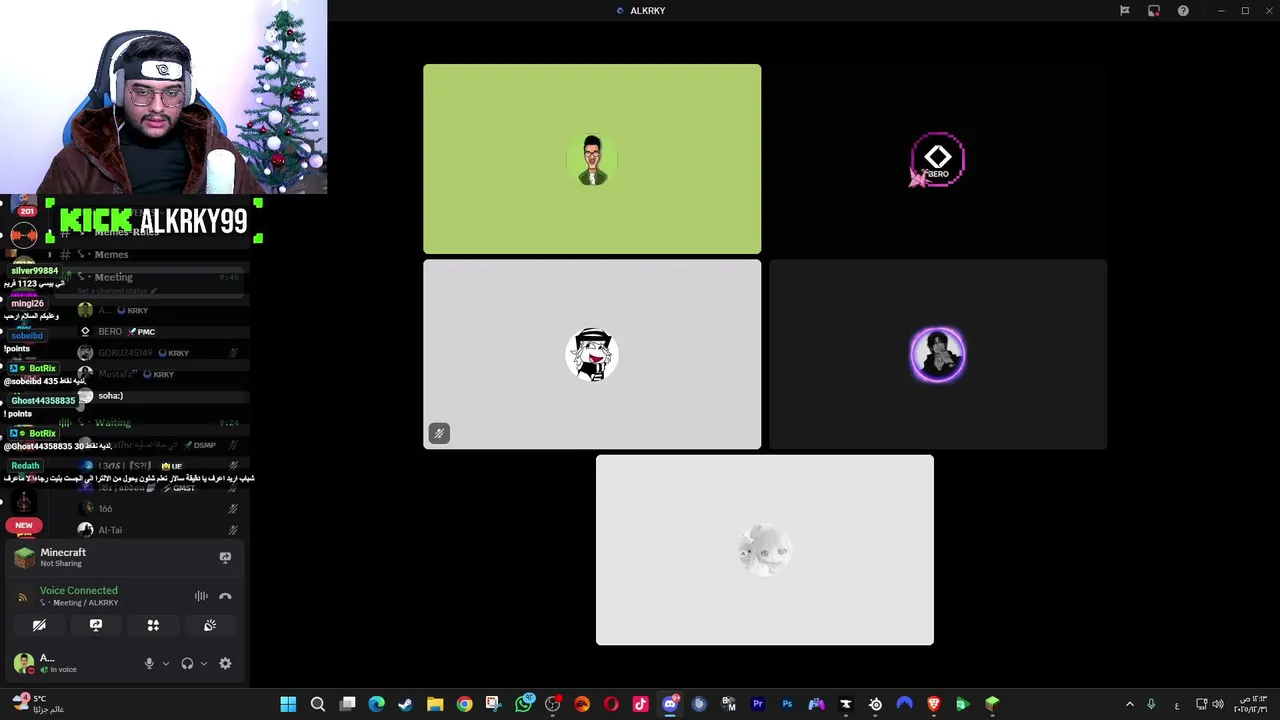
Task: Open Discord inbox flag icon
Action: tap(1125, 11)
